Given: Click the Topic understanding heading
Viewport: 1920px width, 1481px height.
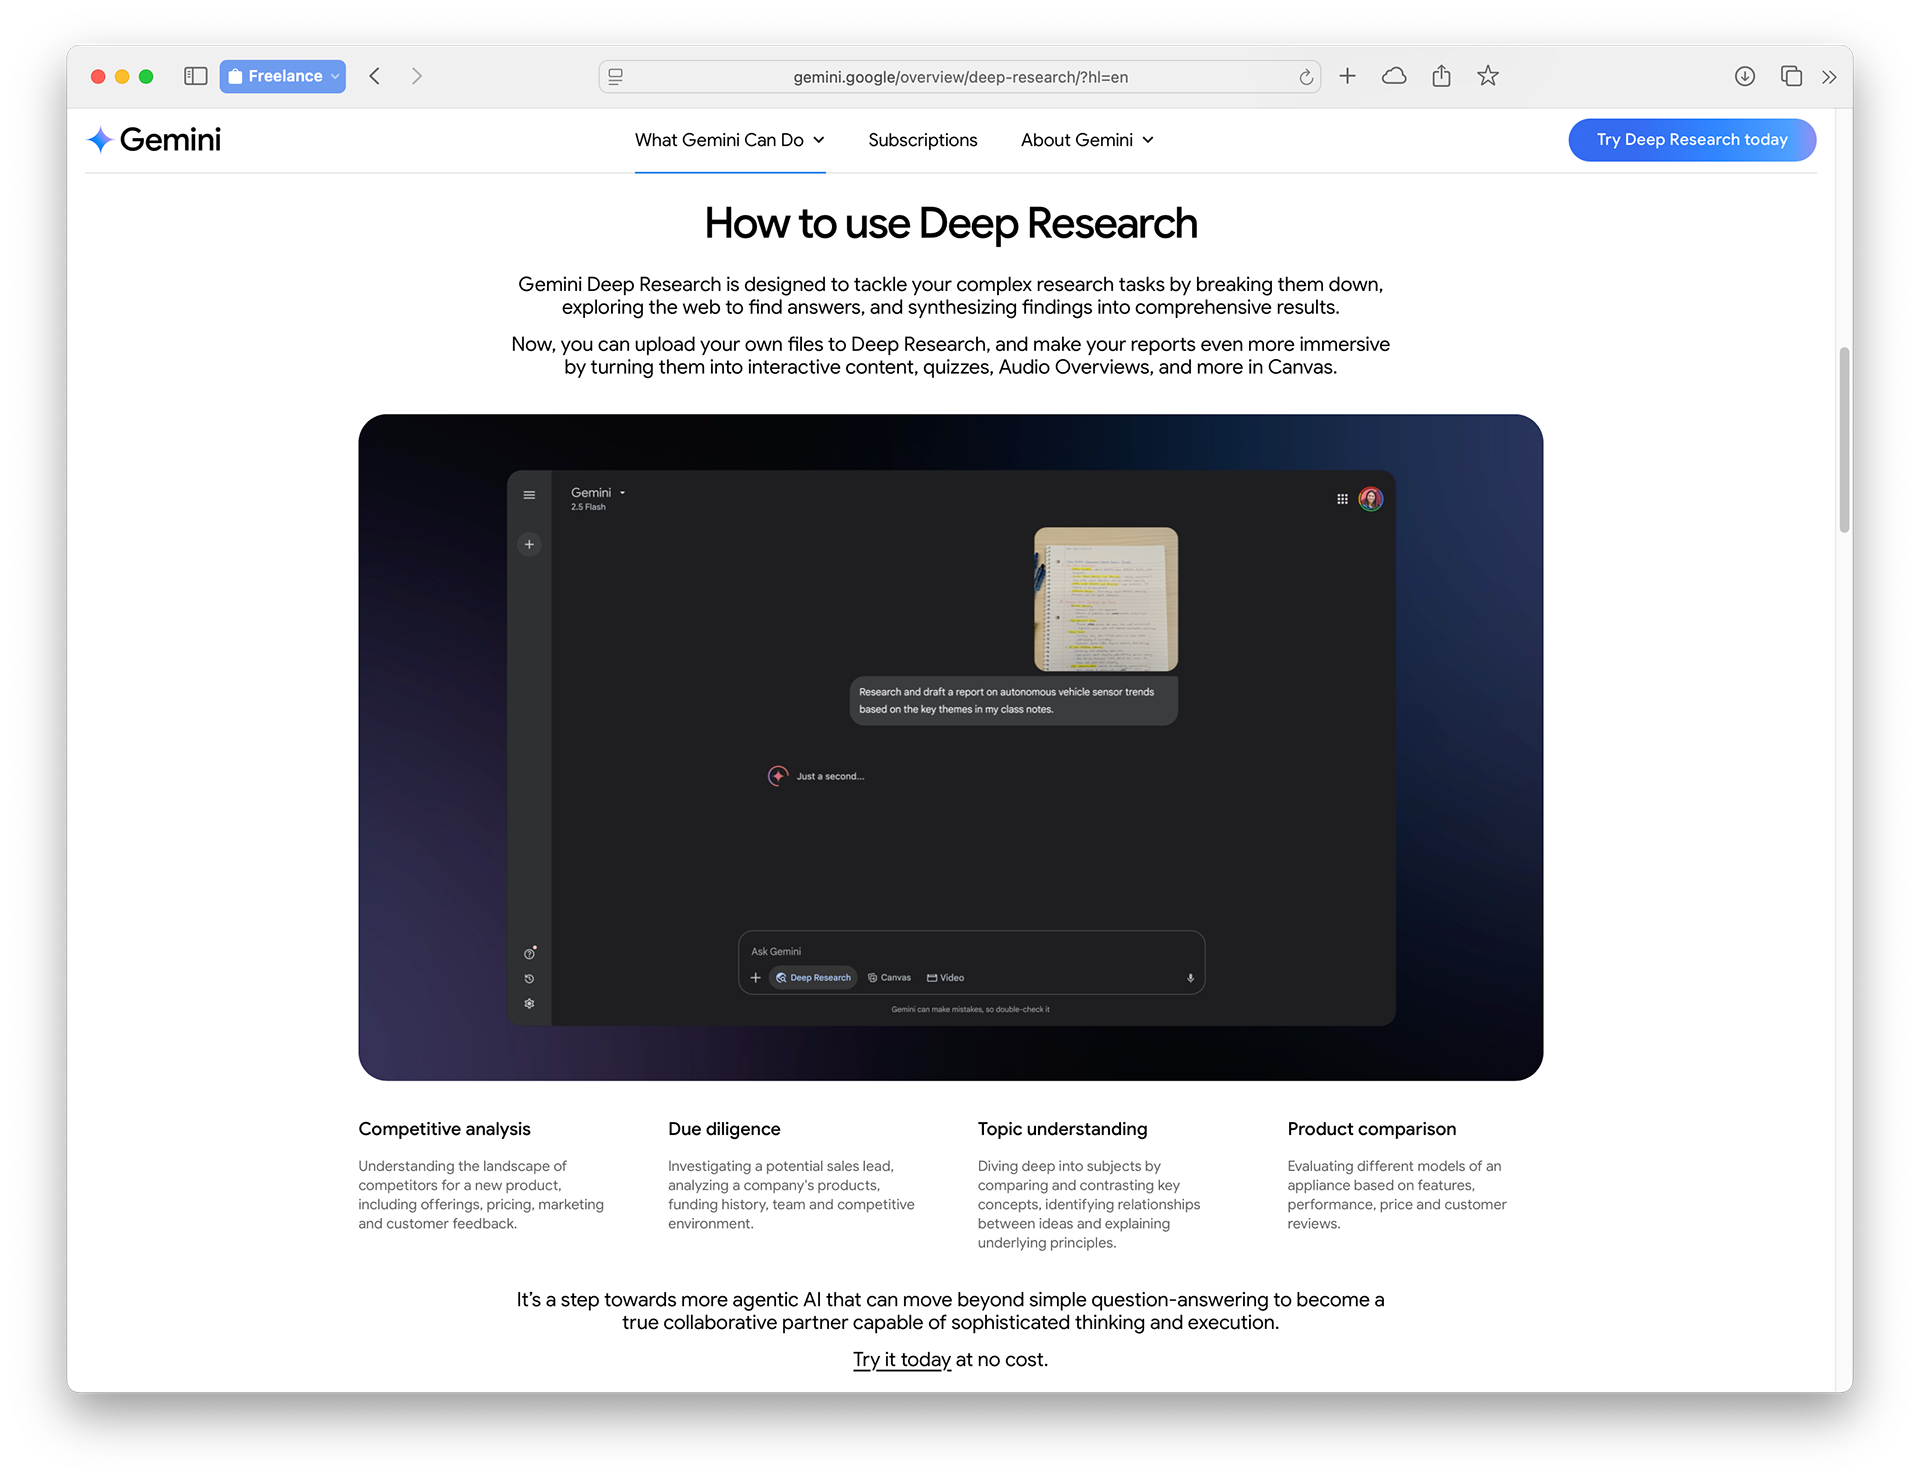Looking at the screenshot, I should (1062, 1129).
